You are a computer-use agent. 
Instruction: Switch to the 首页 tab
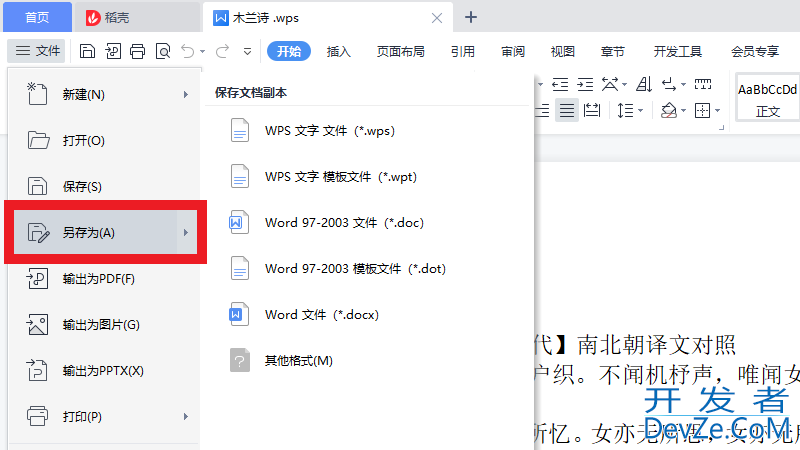[x=37, y=17]
